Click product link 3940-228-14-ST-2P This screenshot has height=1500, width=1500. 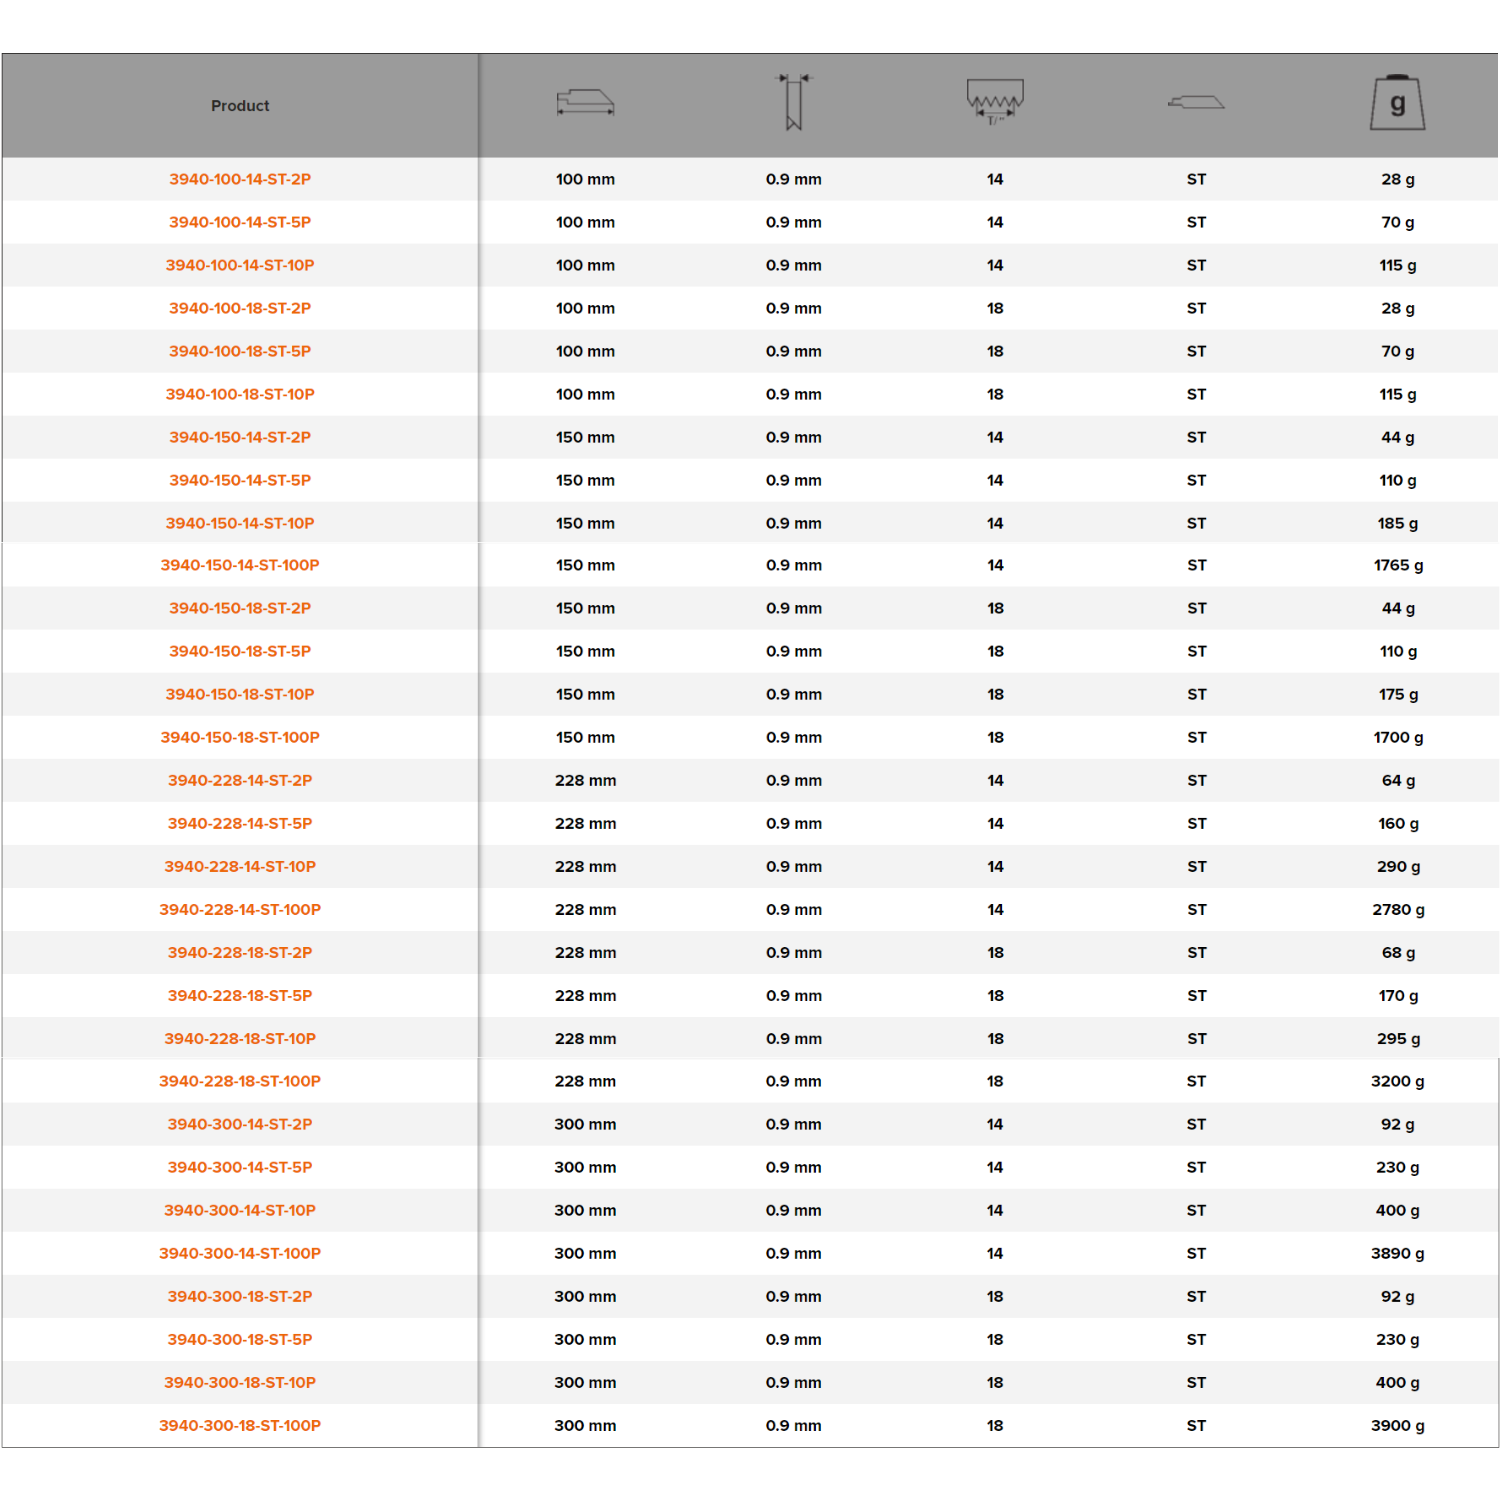coord(240,781)
